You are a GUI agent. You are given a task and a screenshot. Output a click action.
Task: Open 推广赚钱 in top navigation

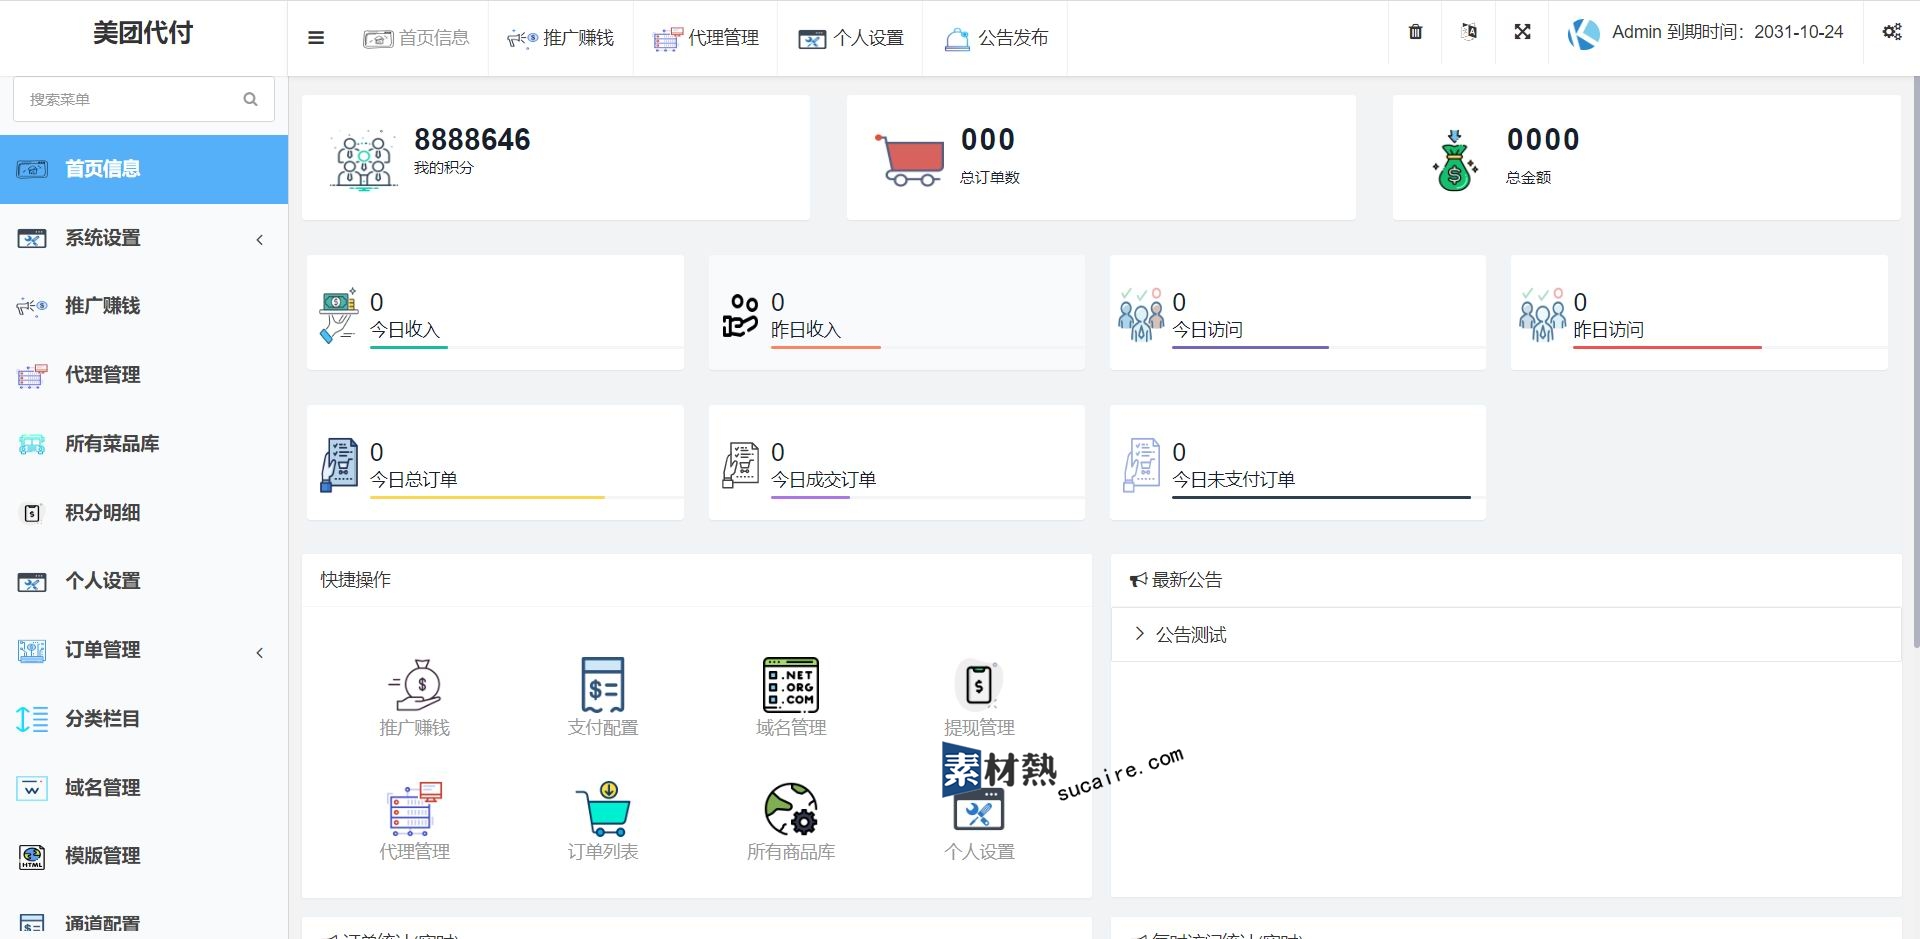coord(561,38)
